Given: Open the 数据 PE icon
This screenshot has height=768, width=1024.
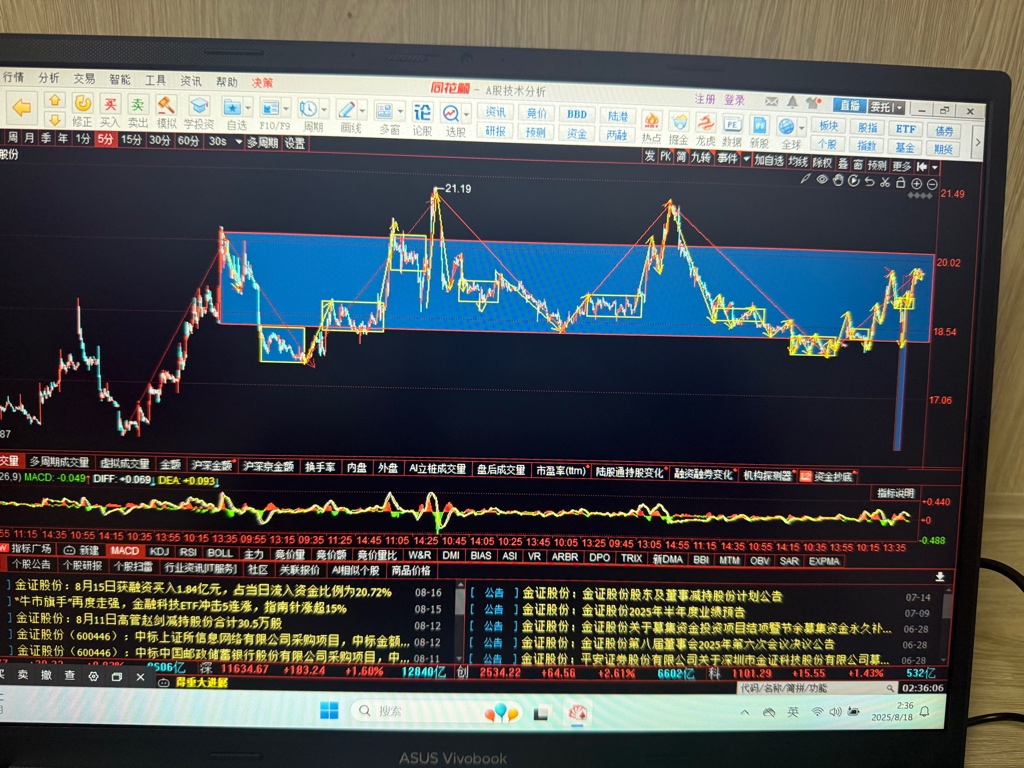Looking at the screenshot, I should [x=732, y=123].
